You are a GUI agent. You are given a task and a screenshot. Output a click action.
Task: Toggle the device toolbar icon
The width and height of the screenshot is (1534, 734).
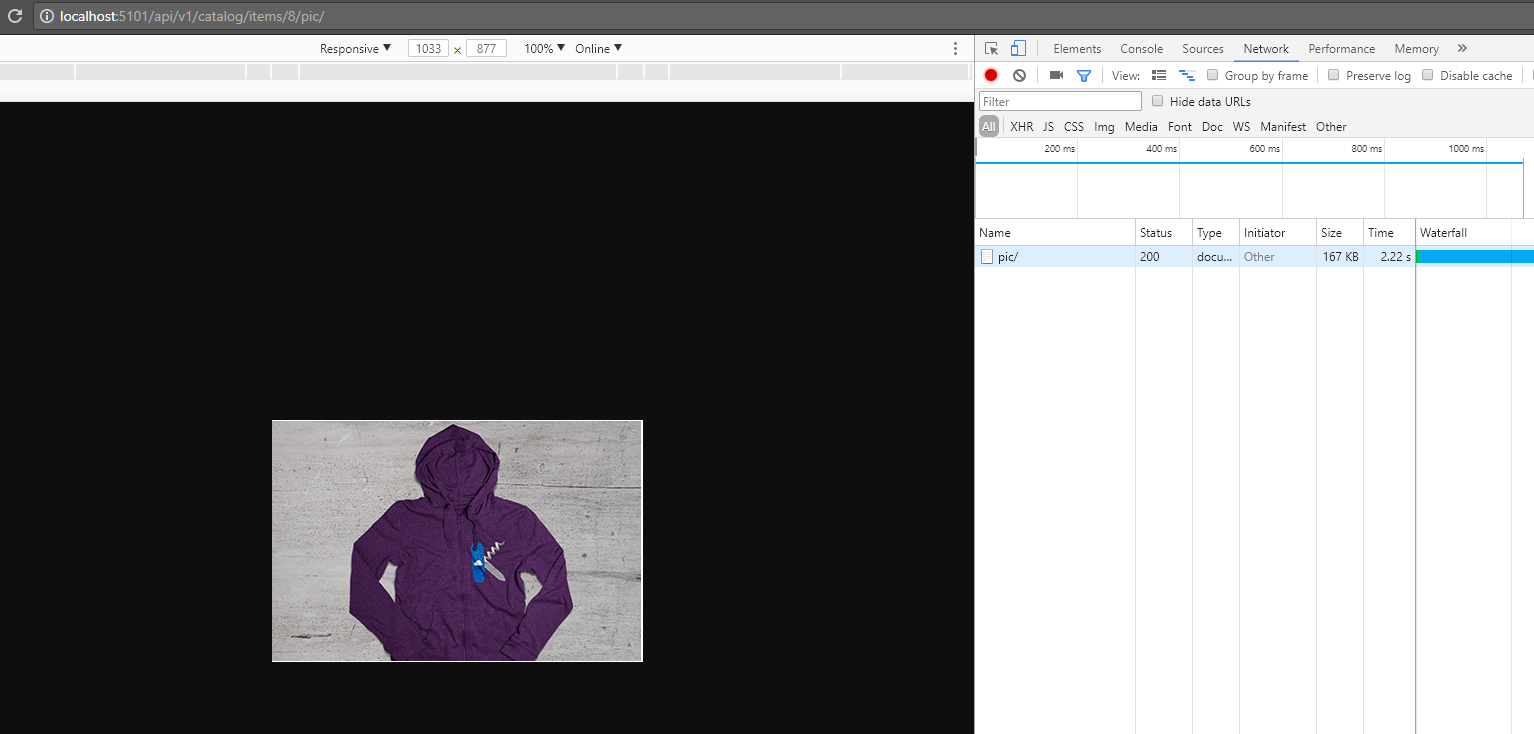pos(1018,48)
